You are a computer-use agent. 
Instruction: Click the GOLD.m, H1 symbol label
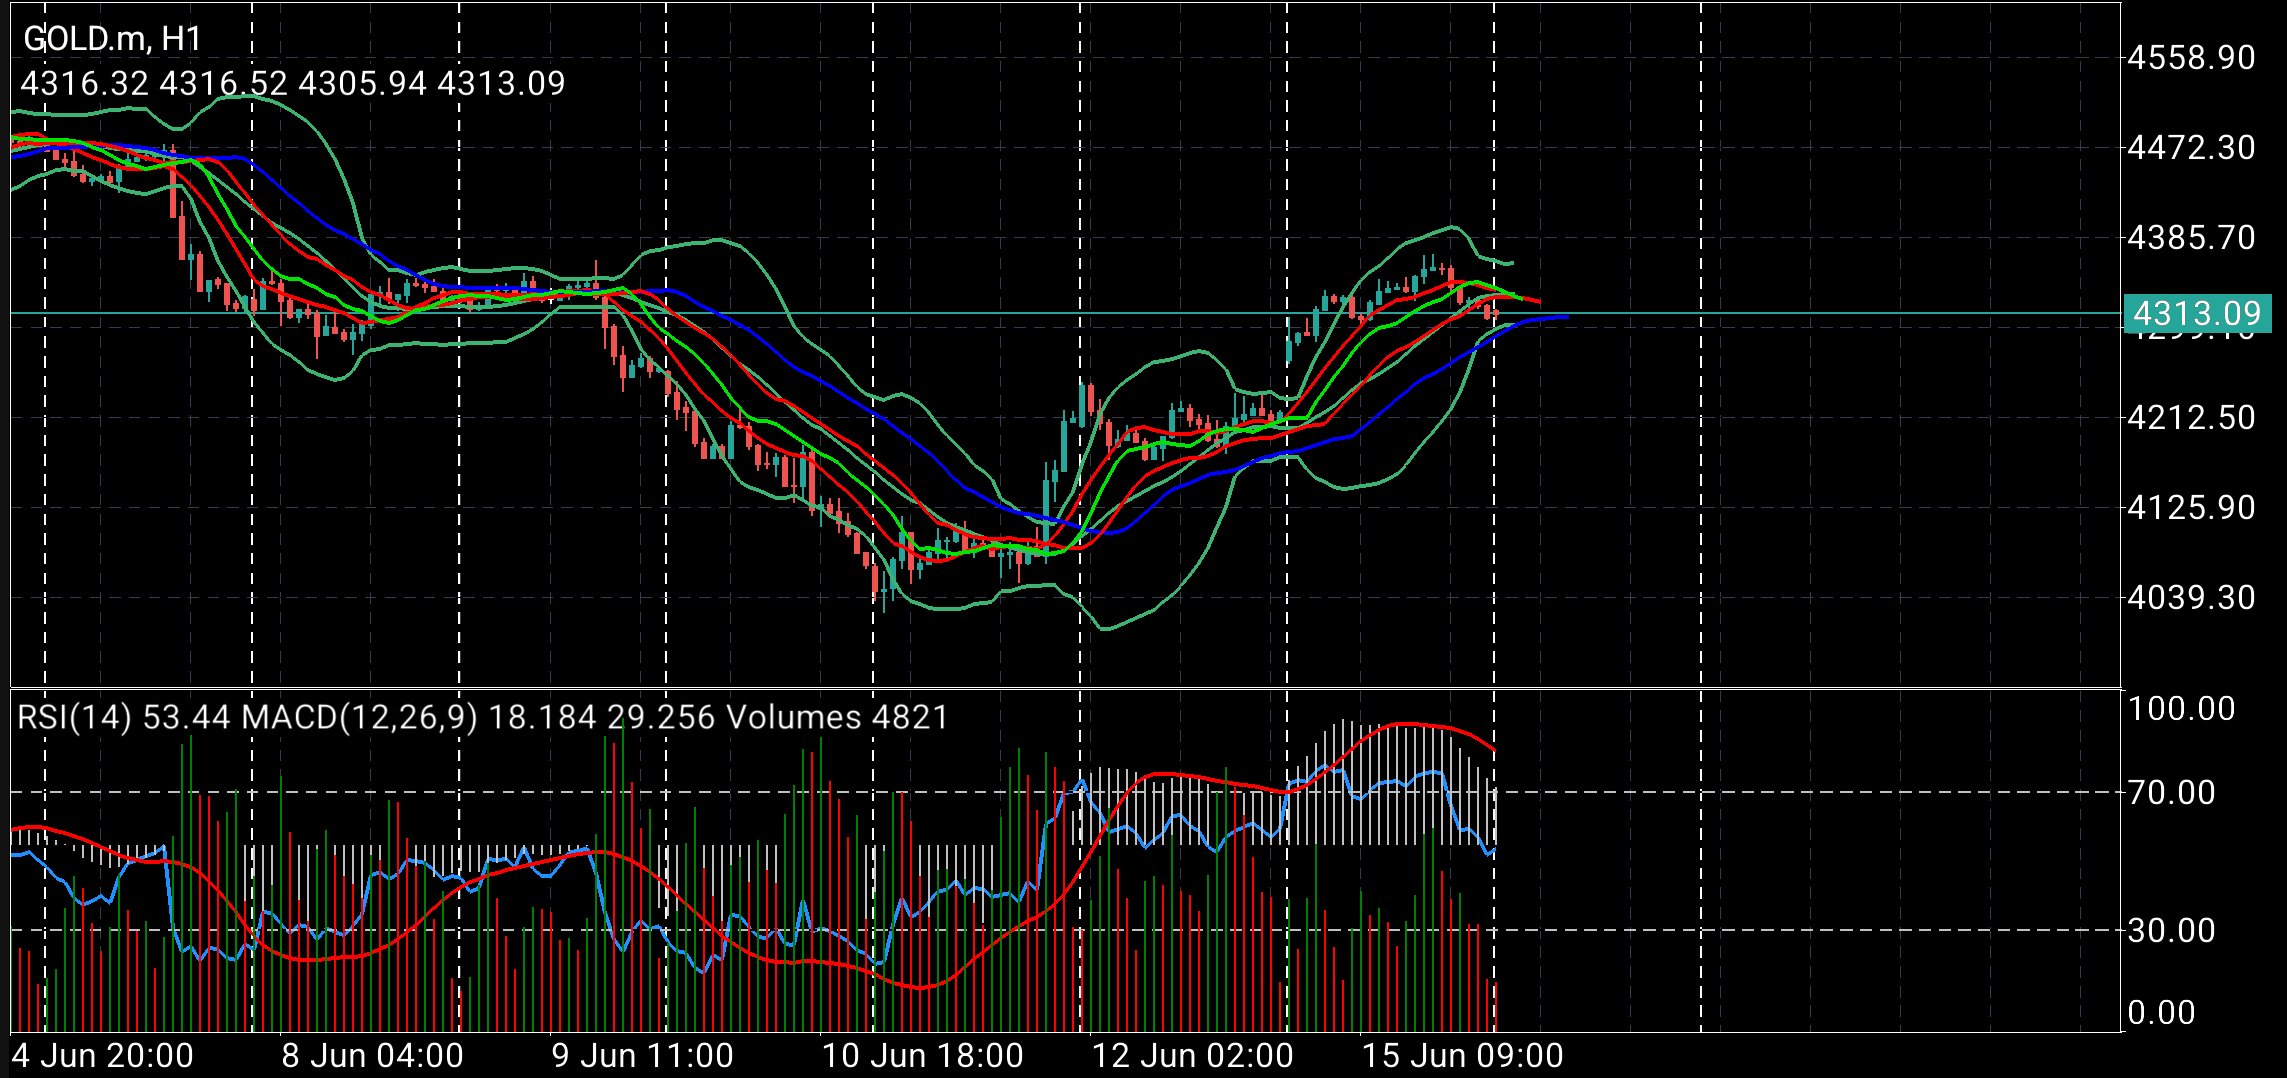pyautogui.click(x=112, y=39)
